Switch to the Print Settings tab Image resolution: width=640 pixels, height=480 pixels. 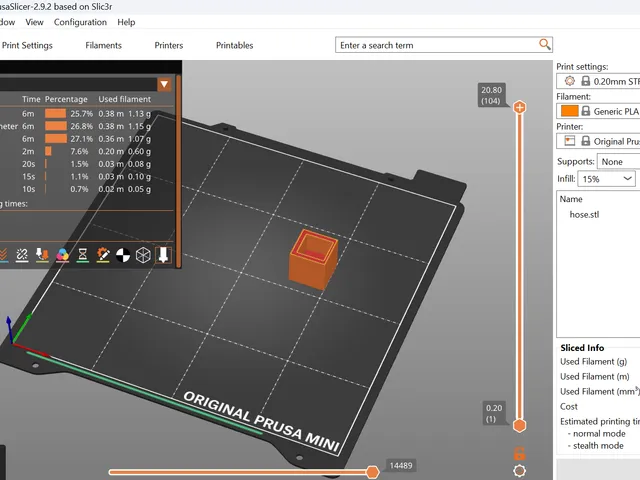pos(27,45)
